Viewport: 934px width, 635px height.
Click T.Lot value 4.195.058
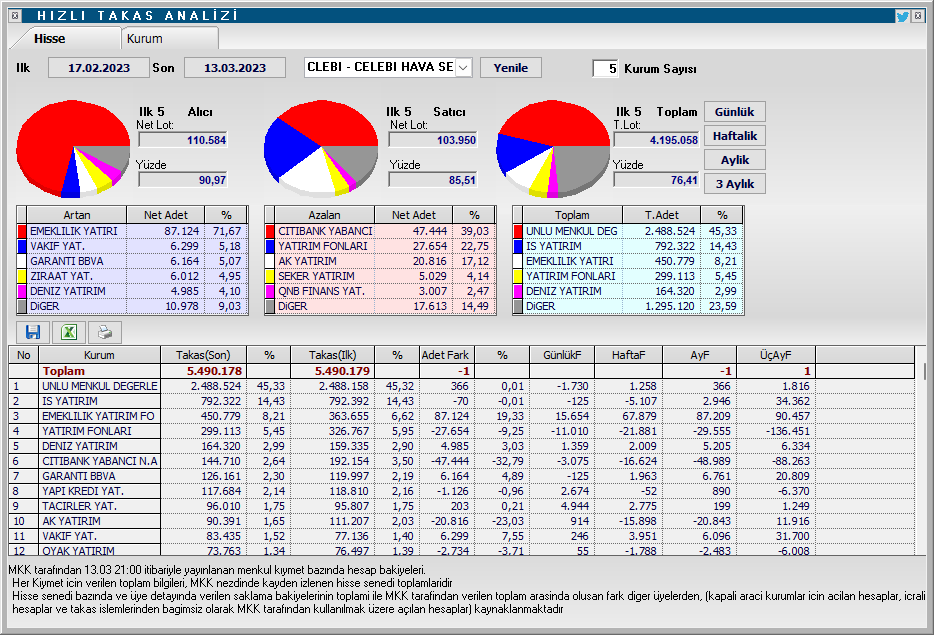pyautogui.click(x=656, y=140)
